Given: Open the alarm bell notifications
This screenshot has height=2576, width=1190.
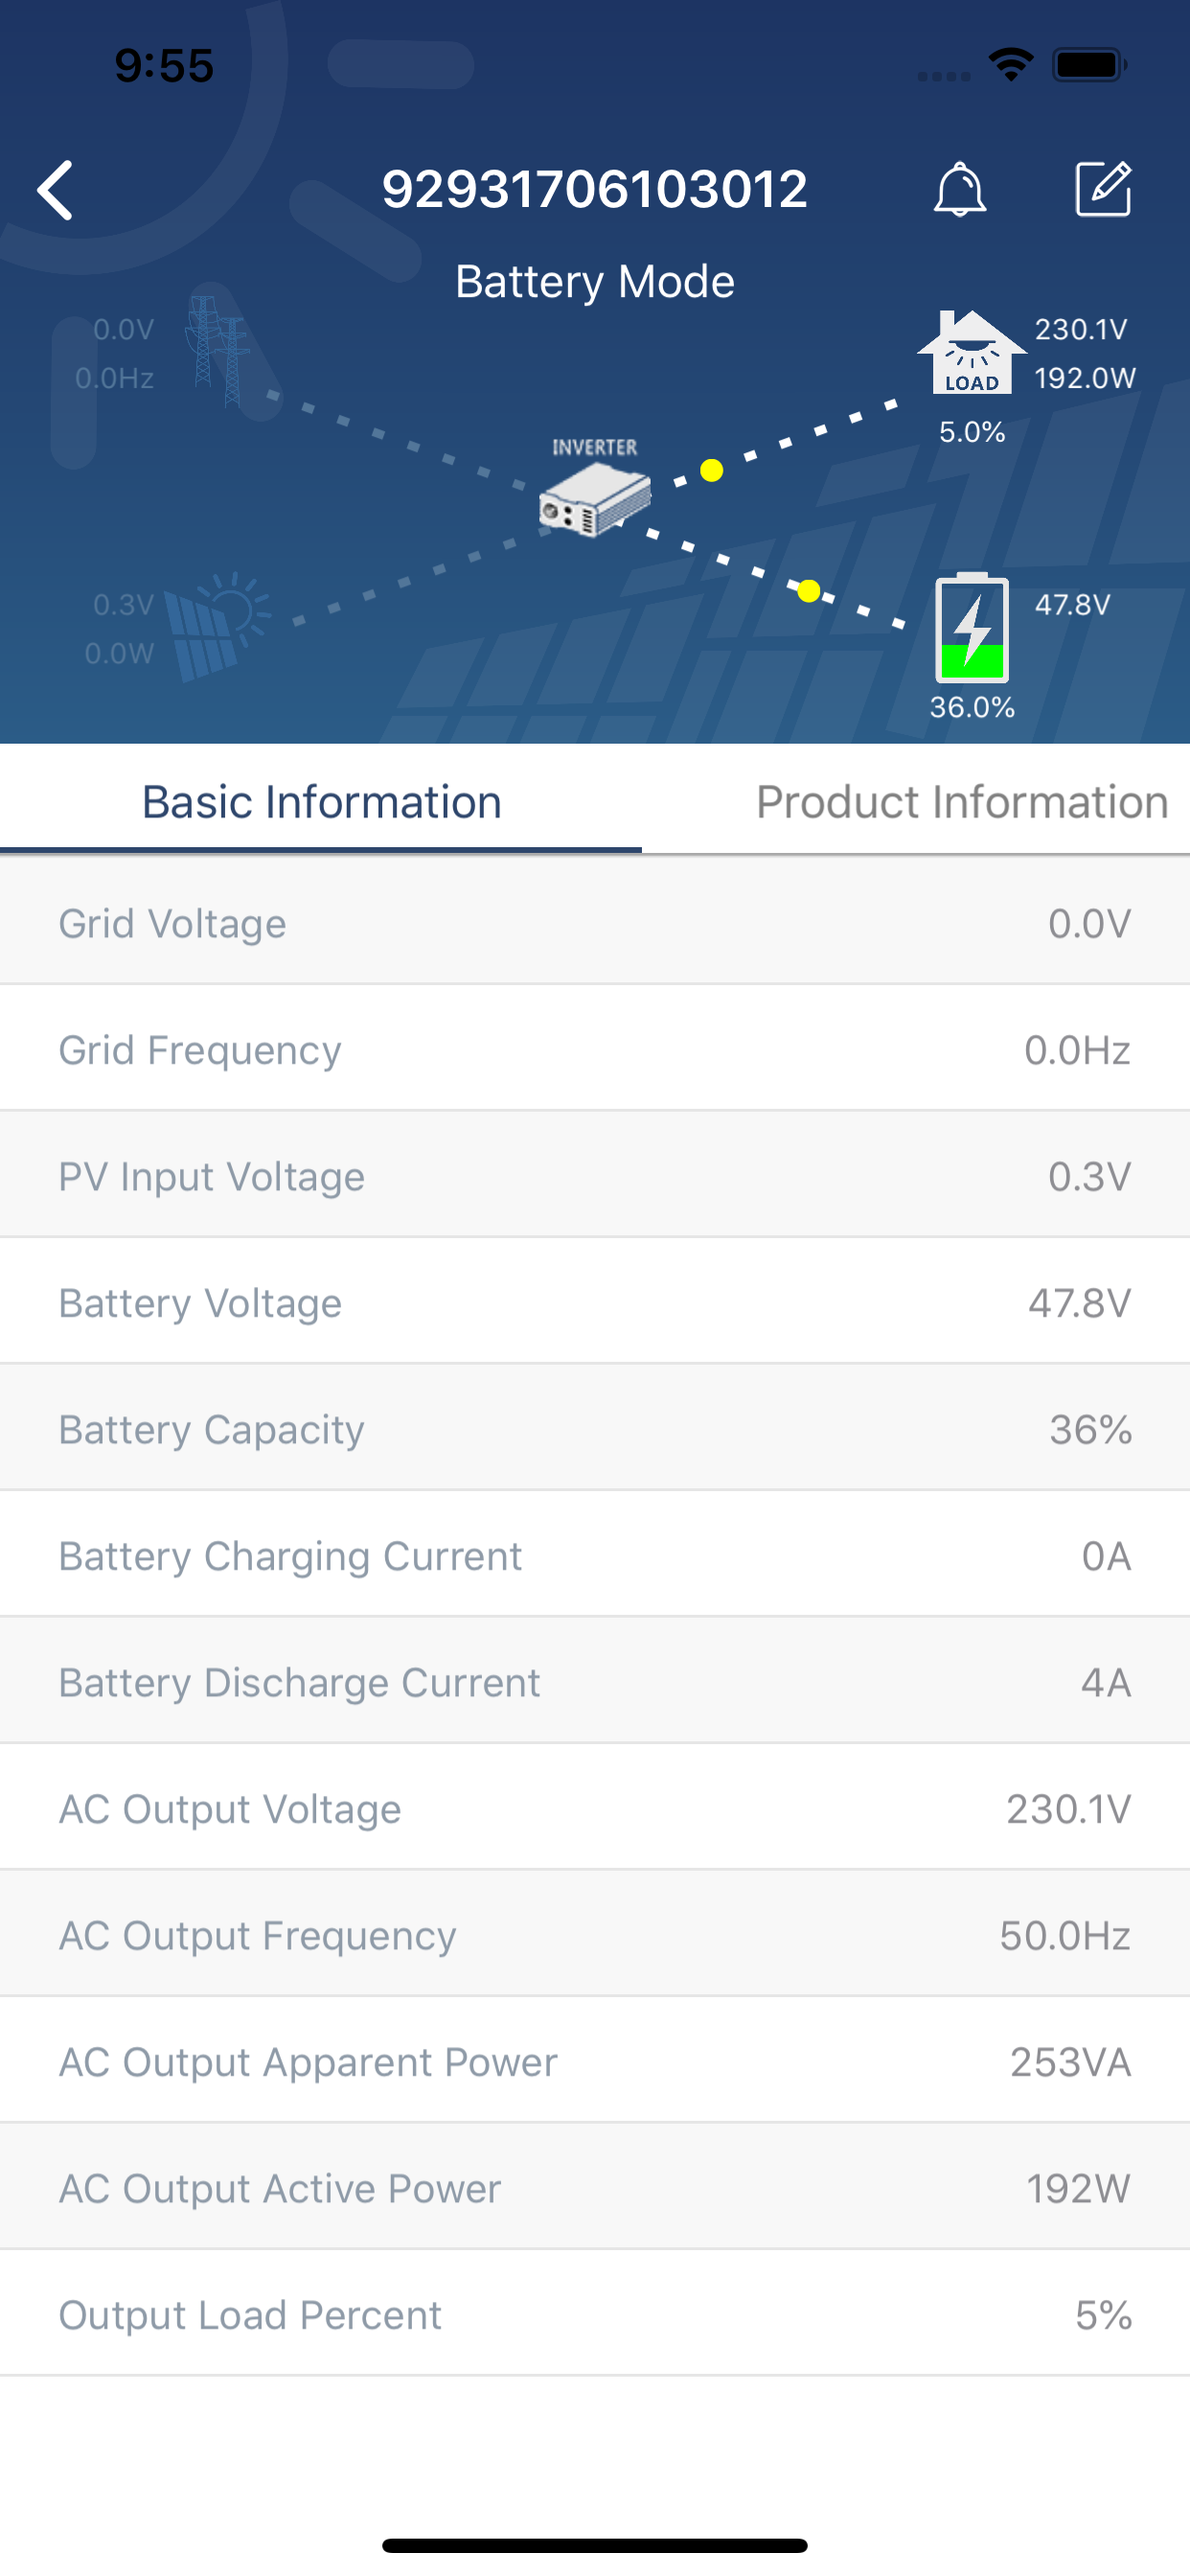Looking at the screenshot, I should pos(959,189).
